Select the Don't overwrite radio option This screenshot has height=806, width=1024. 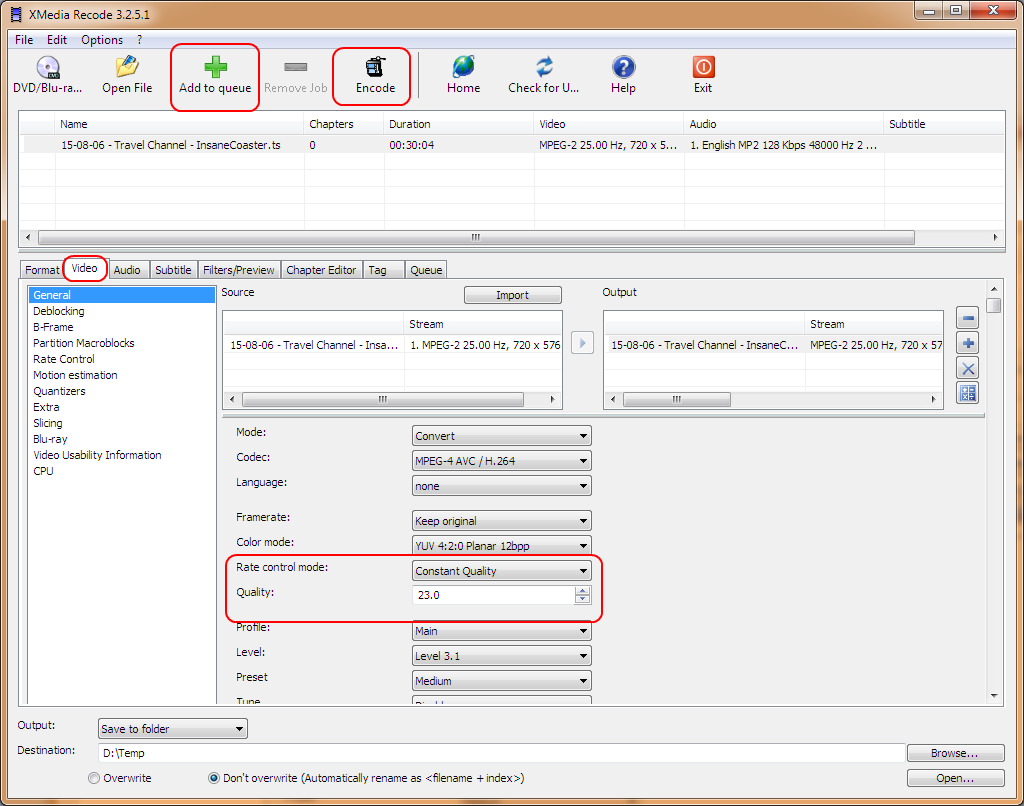[x=214, y=778]
